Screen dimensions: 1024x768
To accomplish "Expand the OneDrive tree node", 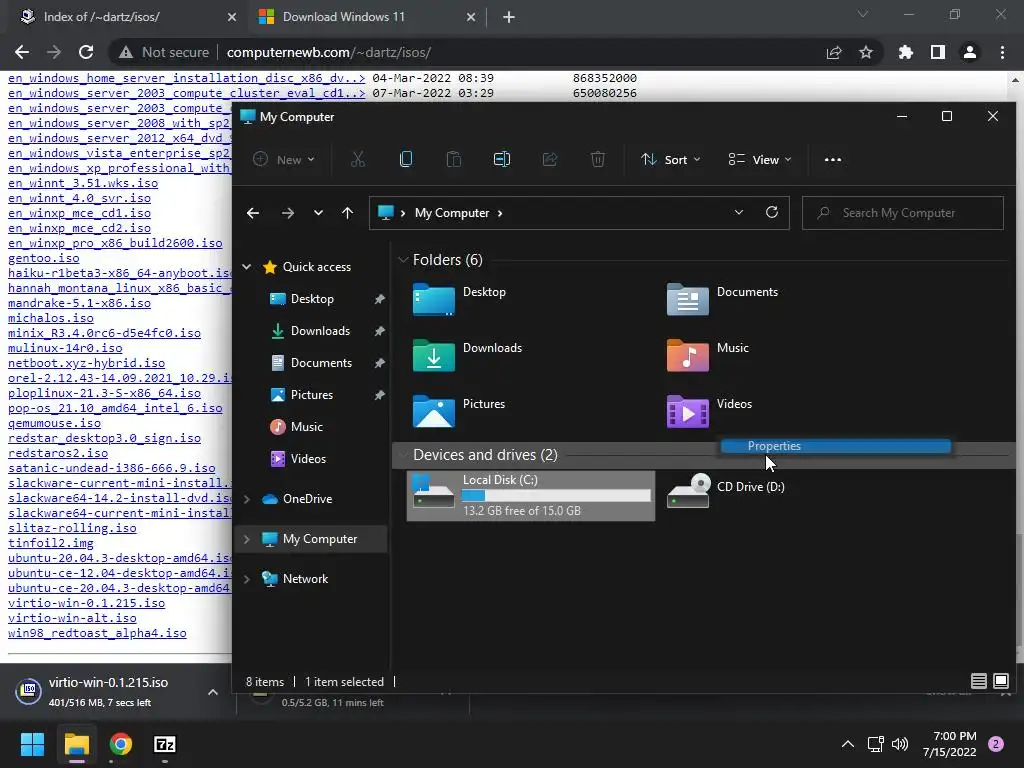I will point(247,499).
